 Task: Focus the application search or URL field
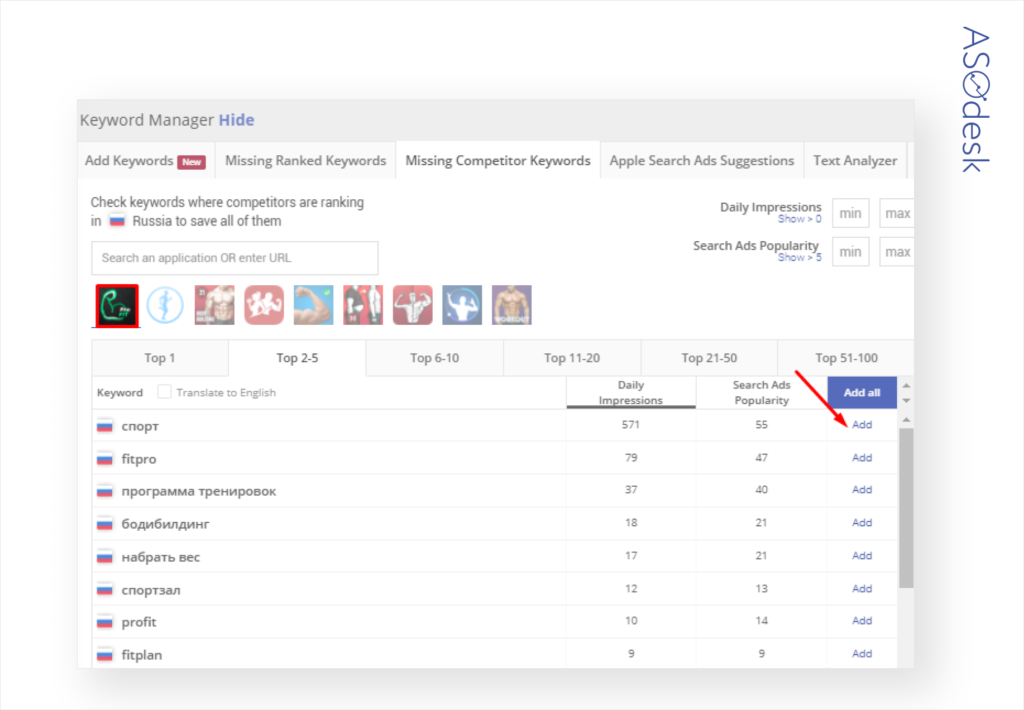click(235, 258)
